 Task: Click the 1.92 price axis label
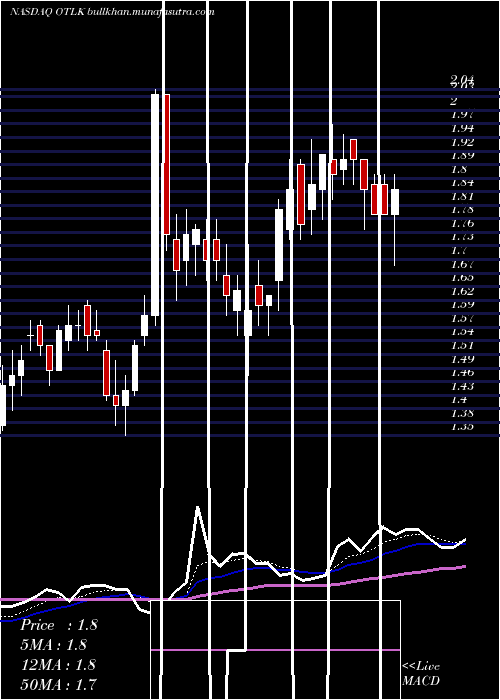tap(462, 142)
